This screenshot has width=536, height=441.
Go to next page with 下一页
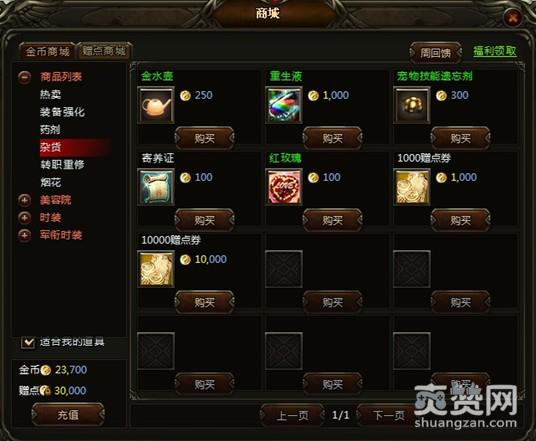pyautogui.click(x=389, y=415)
